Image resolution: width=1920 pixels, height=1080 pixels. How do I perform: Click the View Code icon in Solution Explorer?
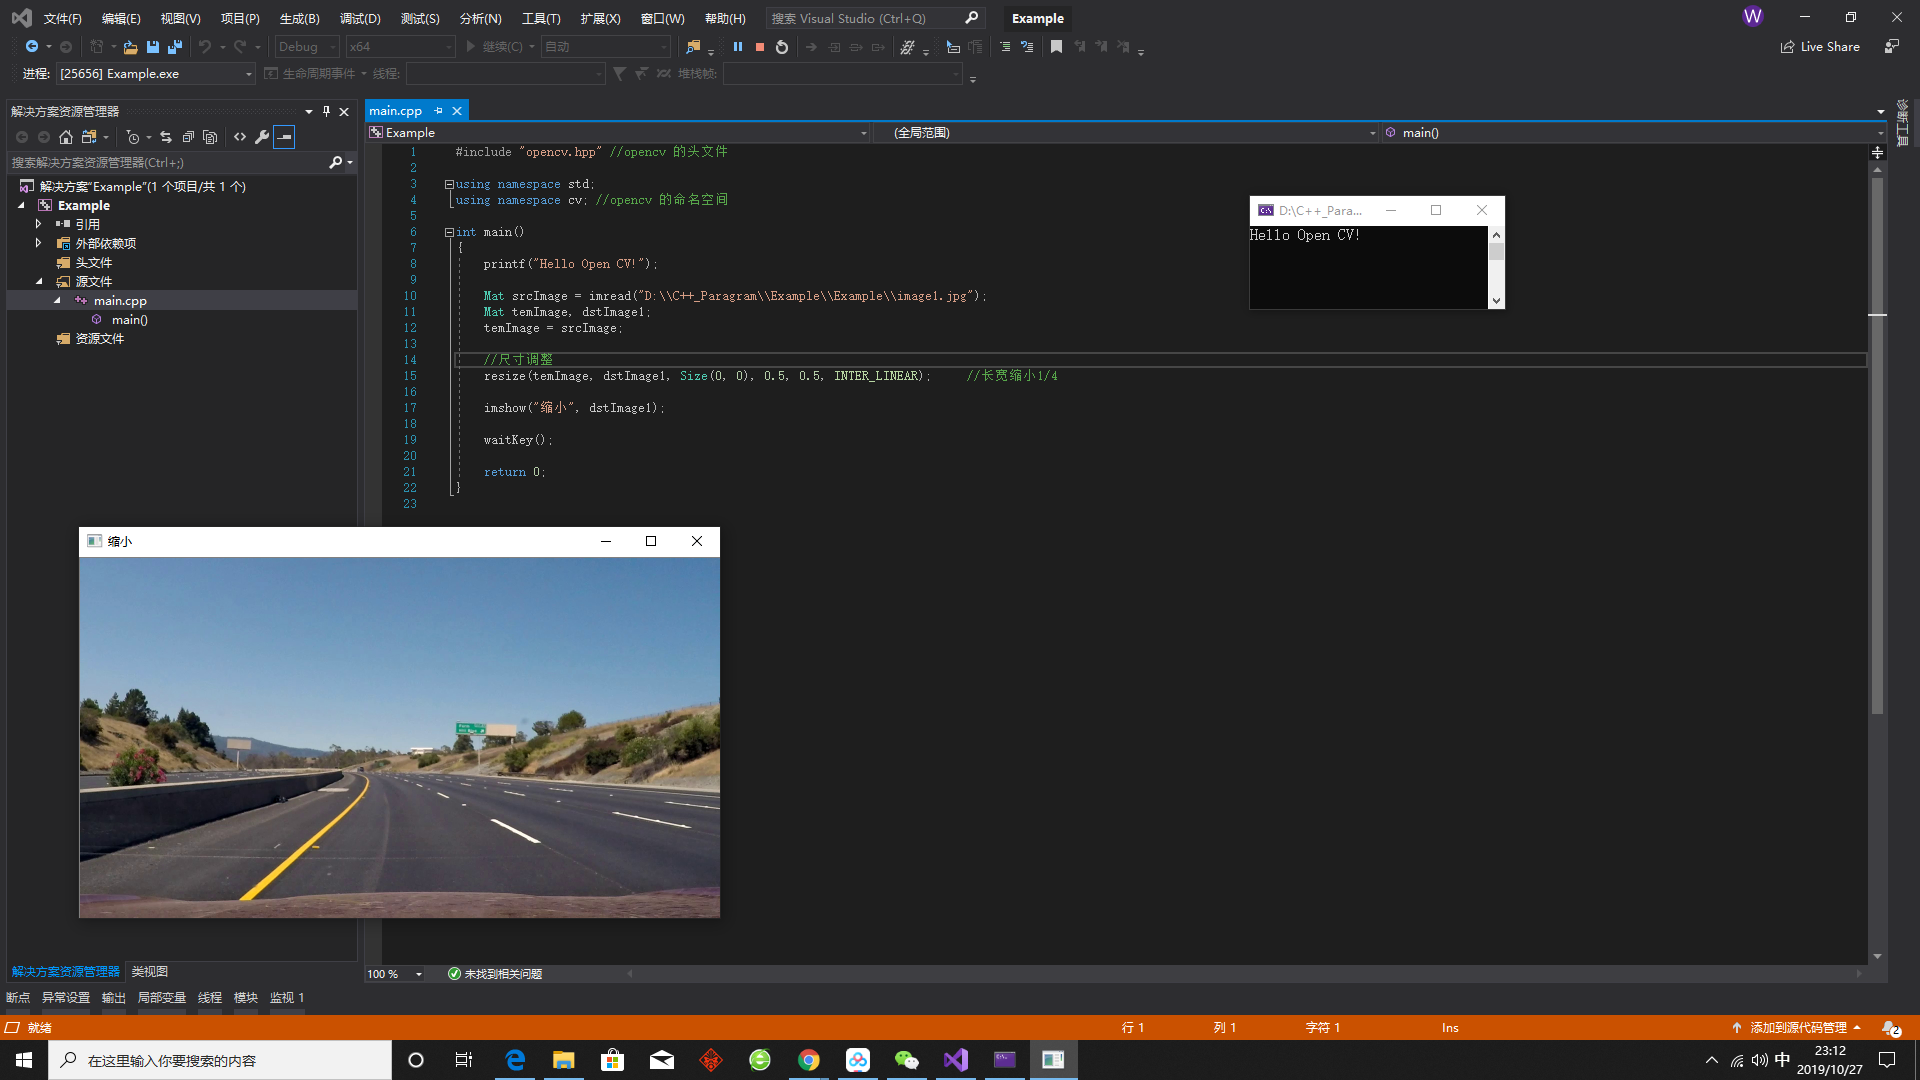tap(240, 137)
